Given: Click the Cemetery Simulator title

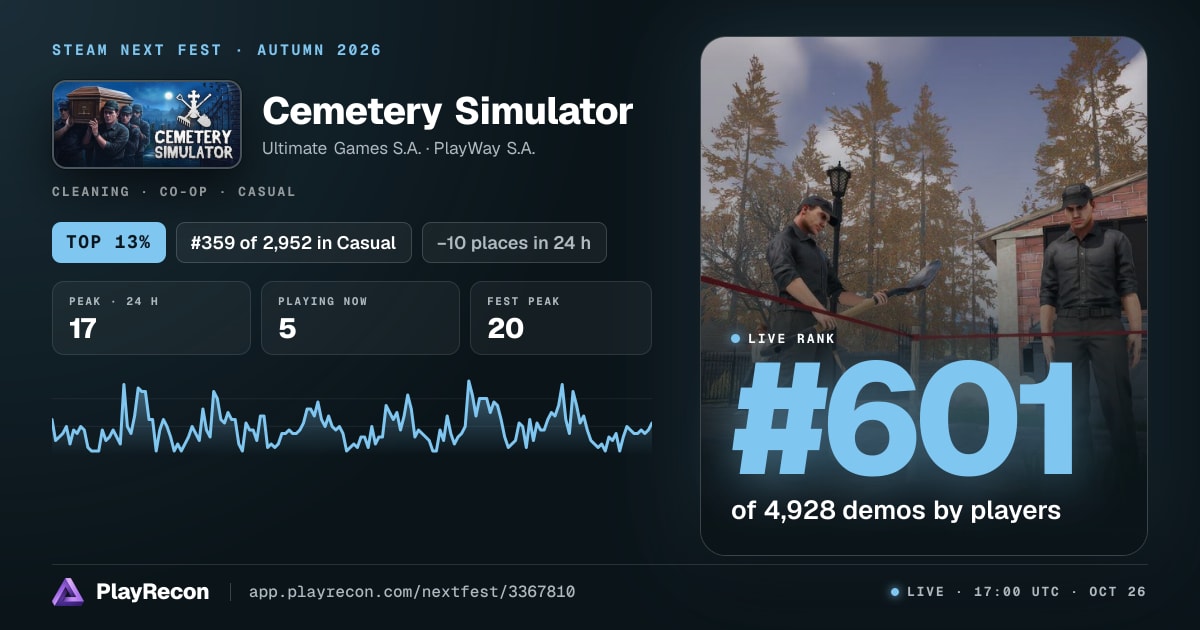Looking at the screenshot, I should [447, 111].
